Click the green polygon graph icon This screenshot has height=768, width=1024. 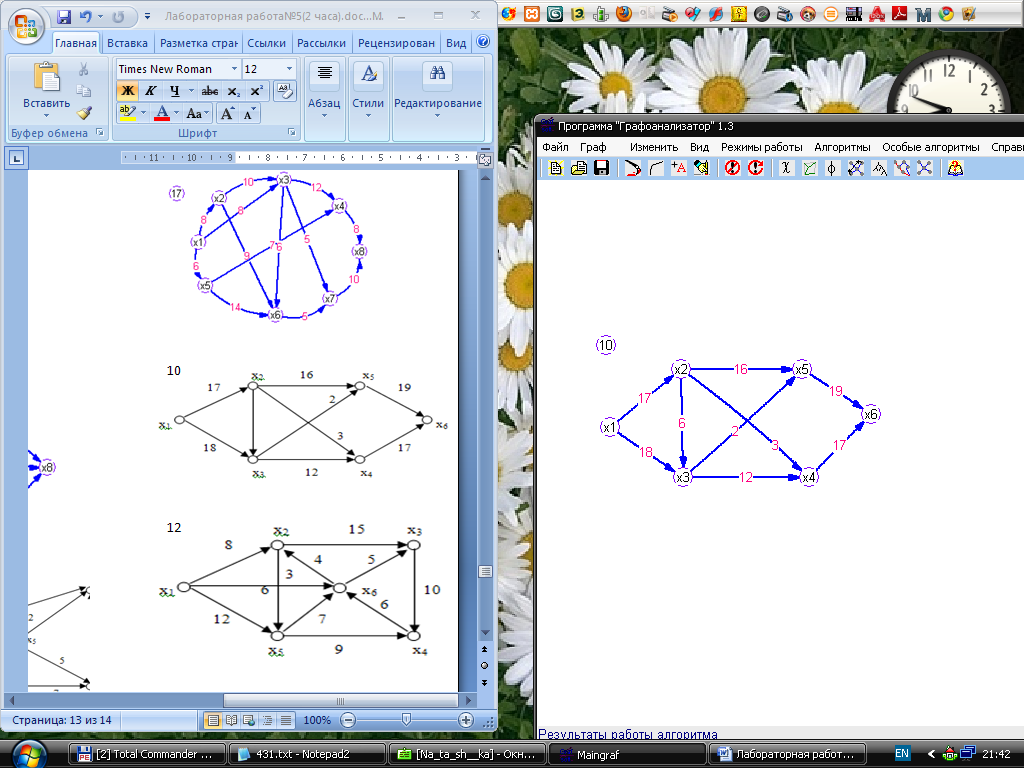[x=809, y=168]
